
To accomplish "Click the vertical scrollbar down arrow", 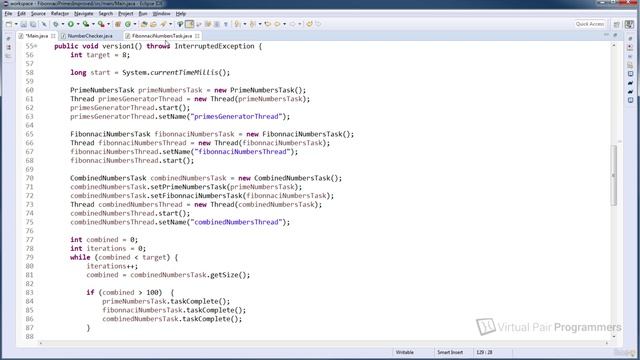I will point(613,337).
